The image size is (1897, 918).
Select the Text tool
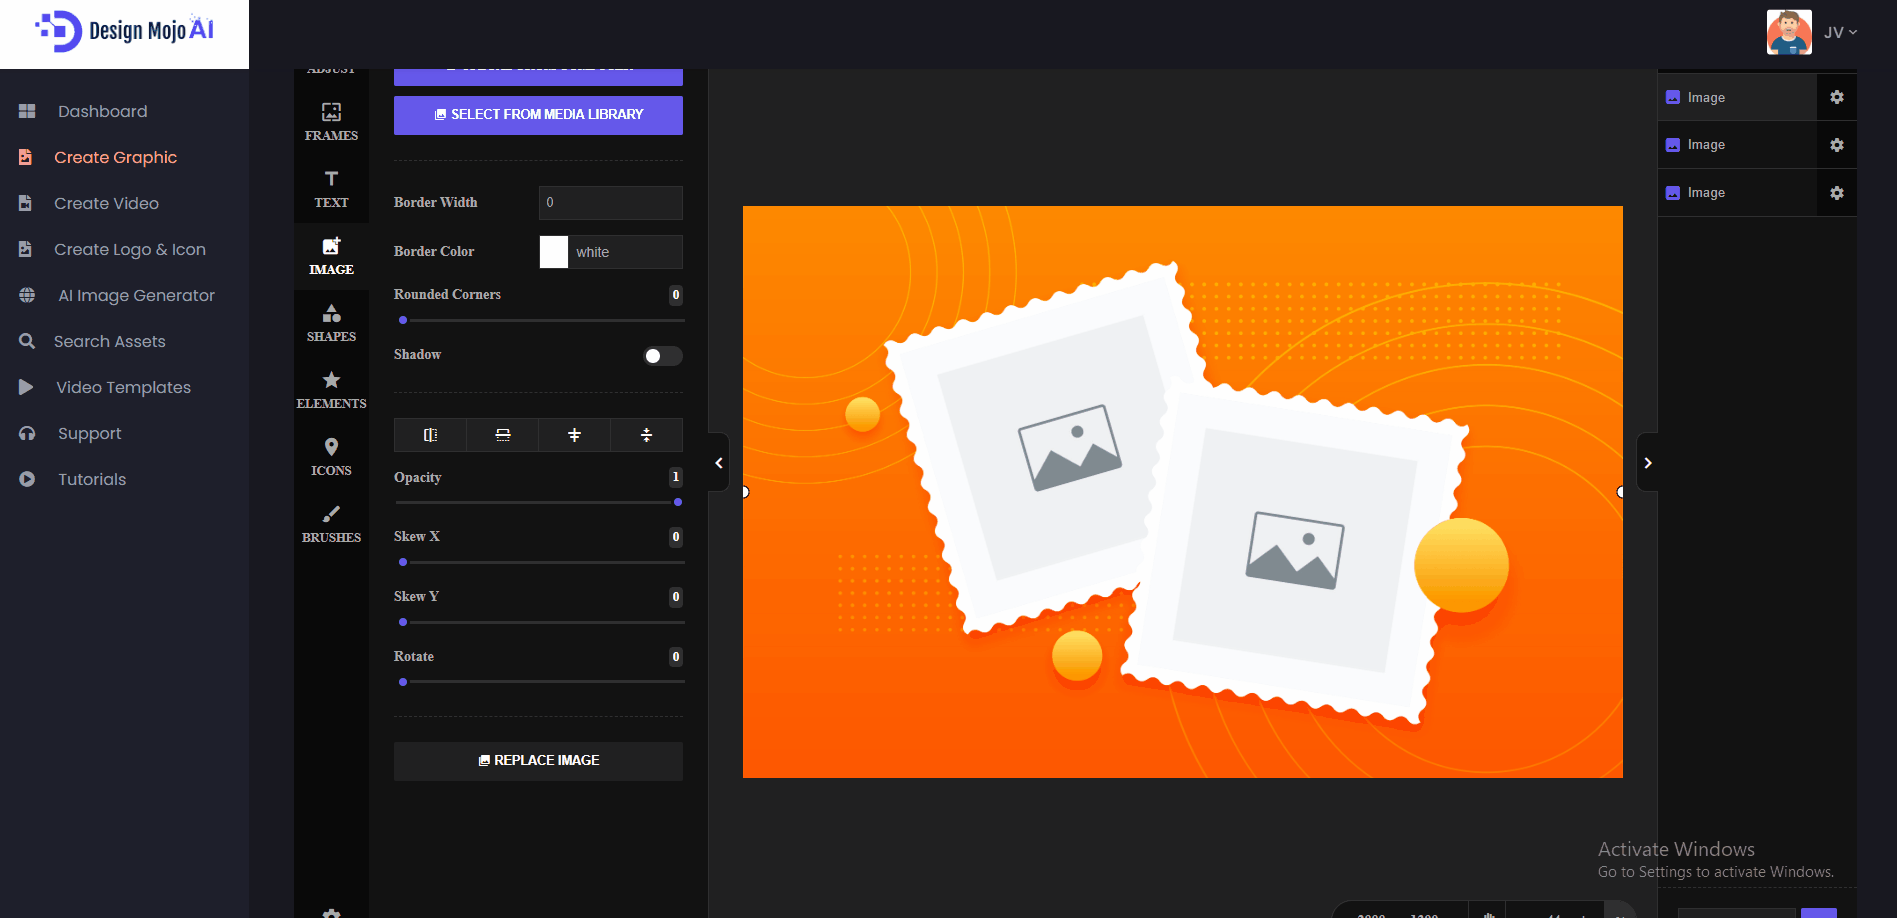coord(331,188)
